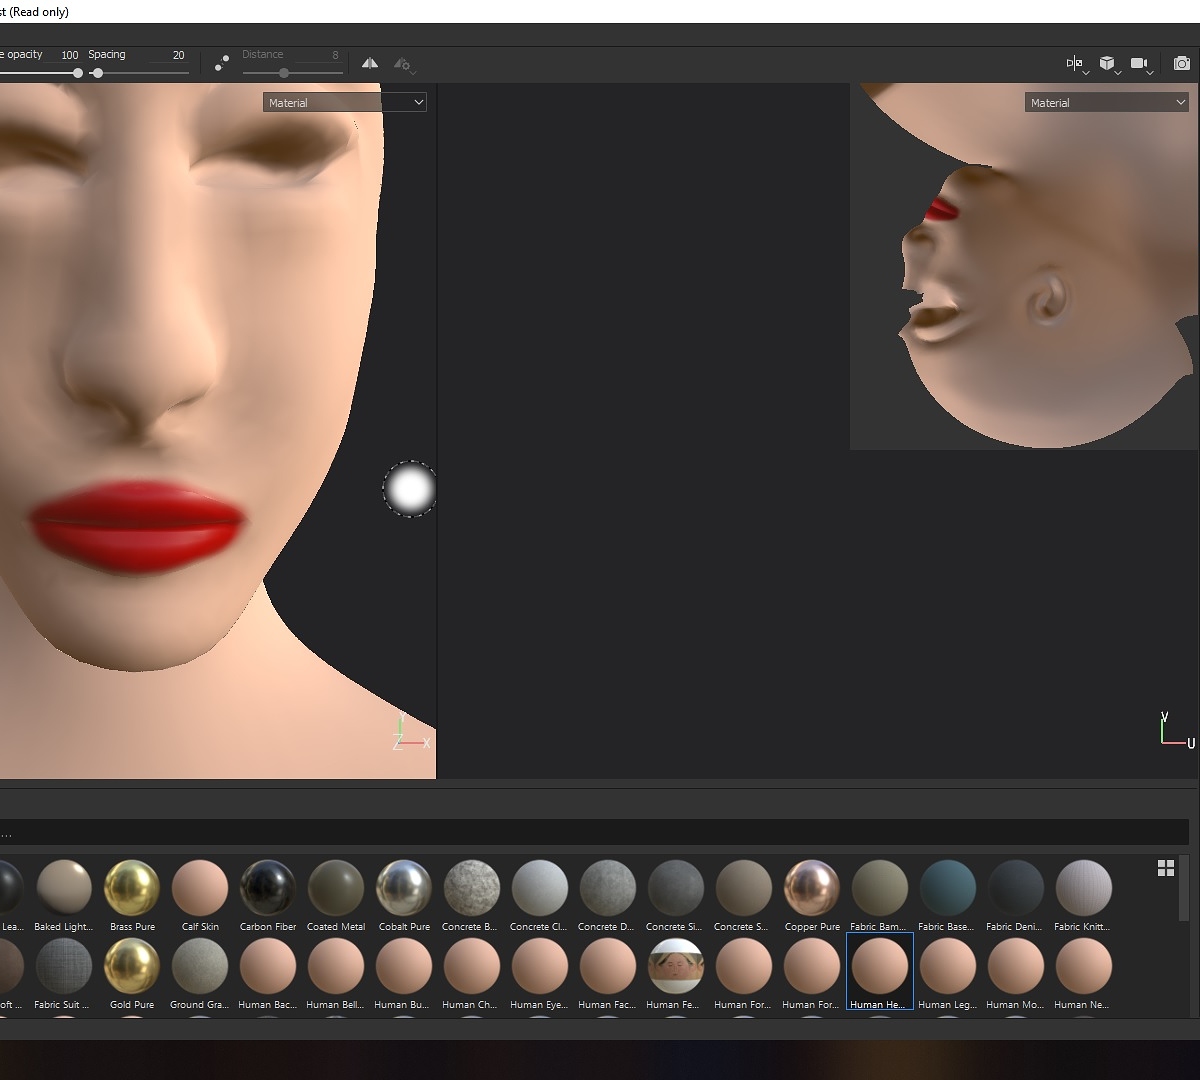Open the right viewport Material dropdown
This screenshot has width=1200, height=1080.
click(x=1107, y=102)
